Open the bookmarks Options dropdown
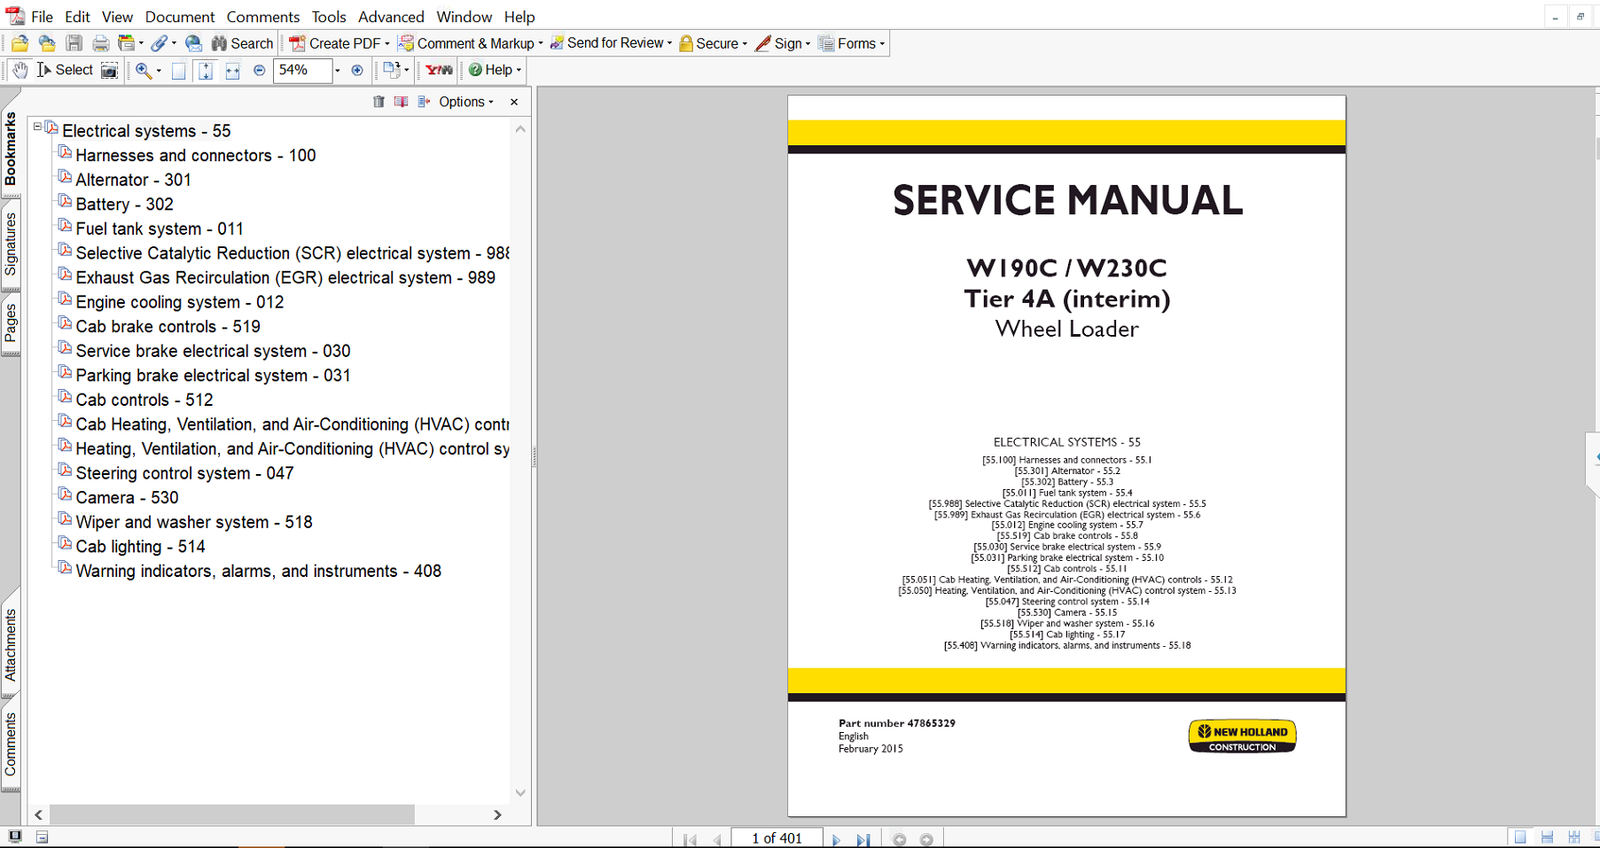 465,102
